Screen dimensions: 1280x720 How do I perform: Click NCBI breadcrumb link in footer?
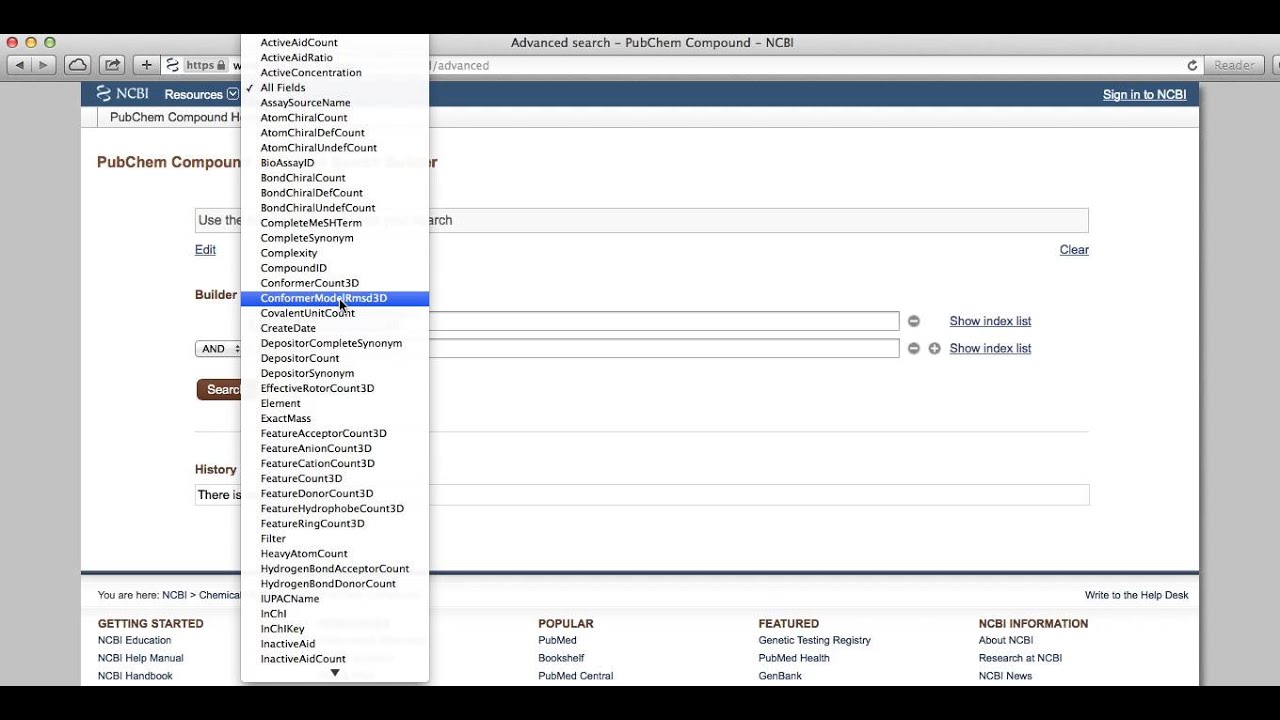pos(174,595)
